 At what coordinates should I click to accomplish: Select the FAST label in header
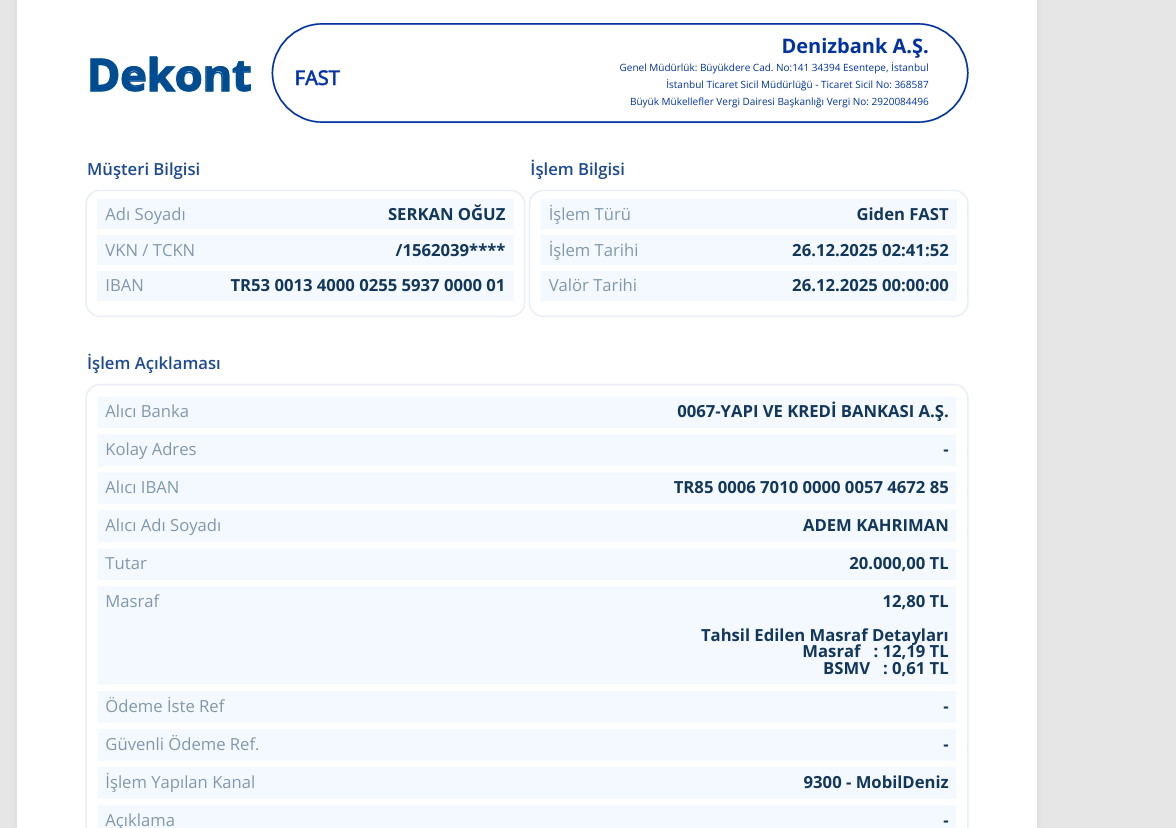click(x=316, y=78)
